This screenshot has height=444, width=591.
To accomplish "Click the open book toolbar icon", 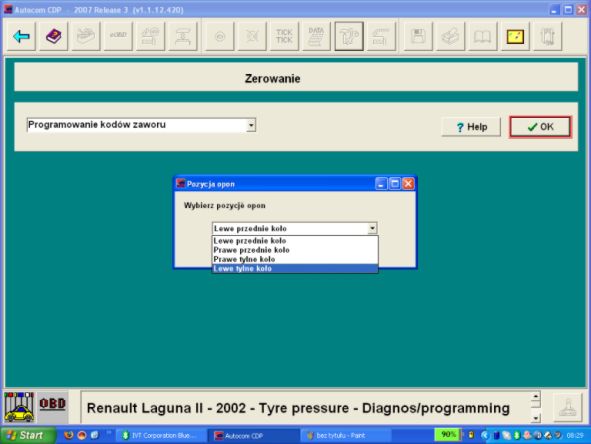I will [482, 37].
